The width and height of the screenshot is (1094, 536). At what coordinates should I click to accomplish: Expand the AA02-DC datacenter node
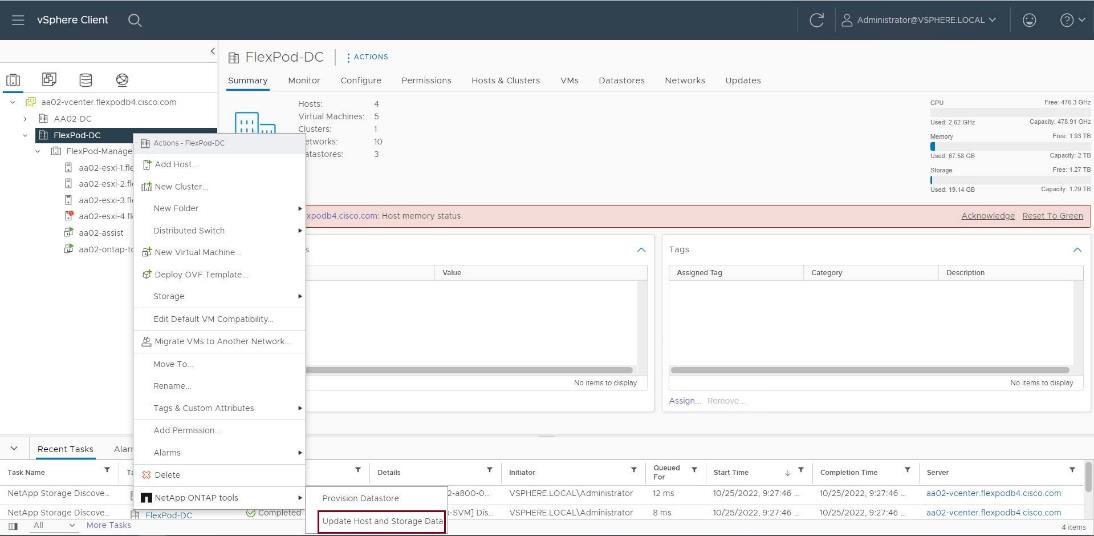25,119
